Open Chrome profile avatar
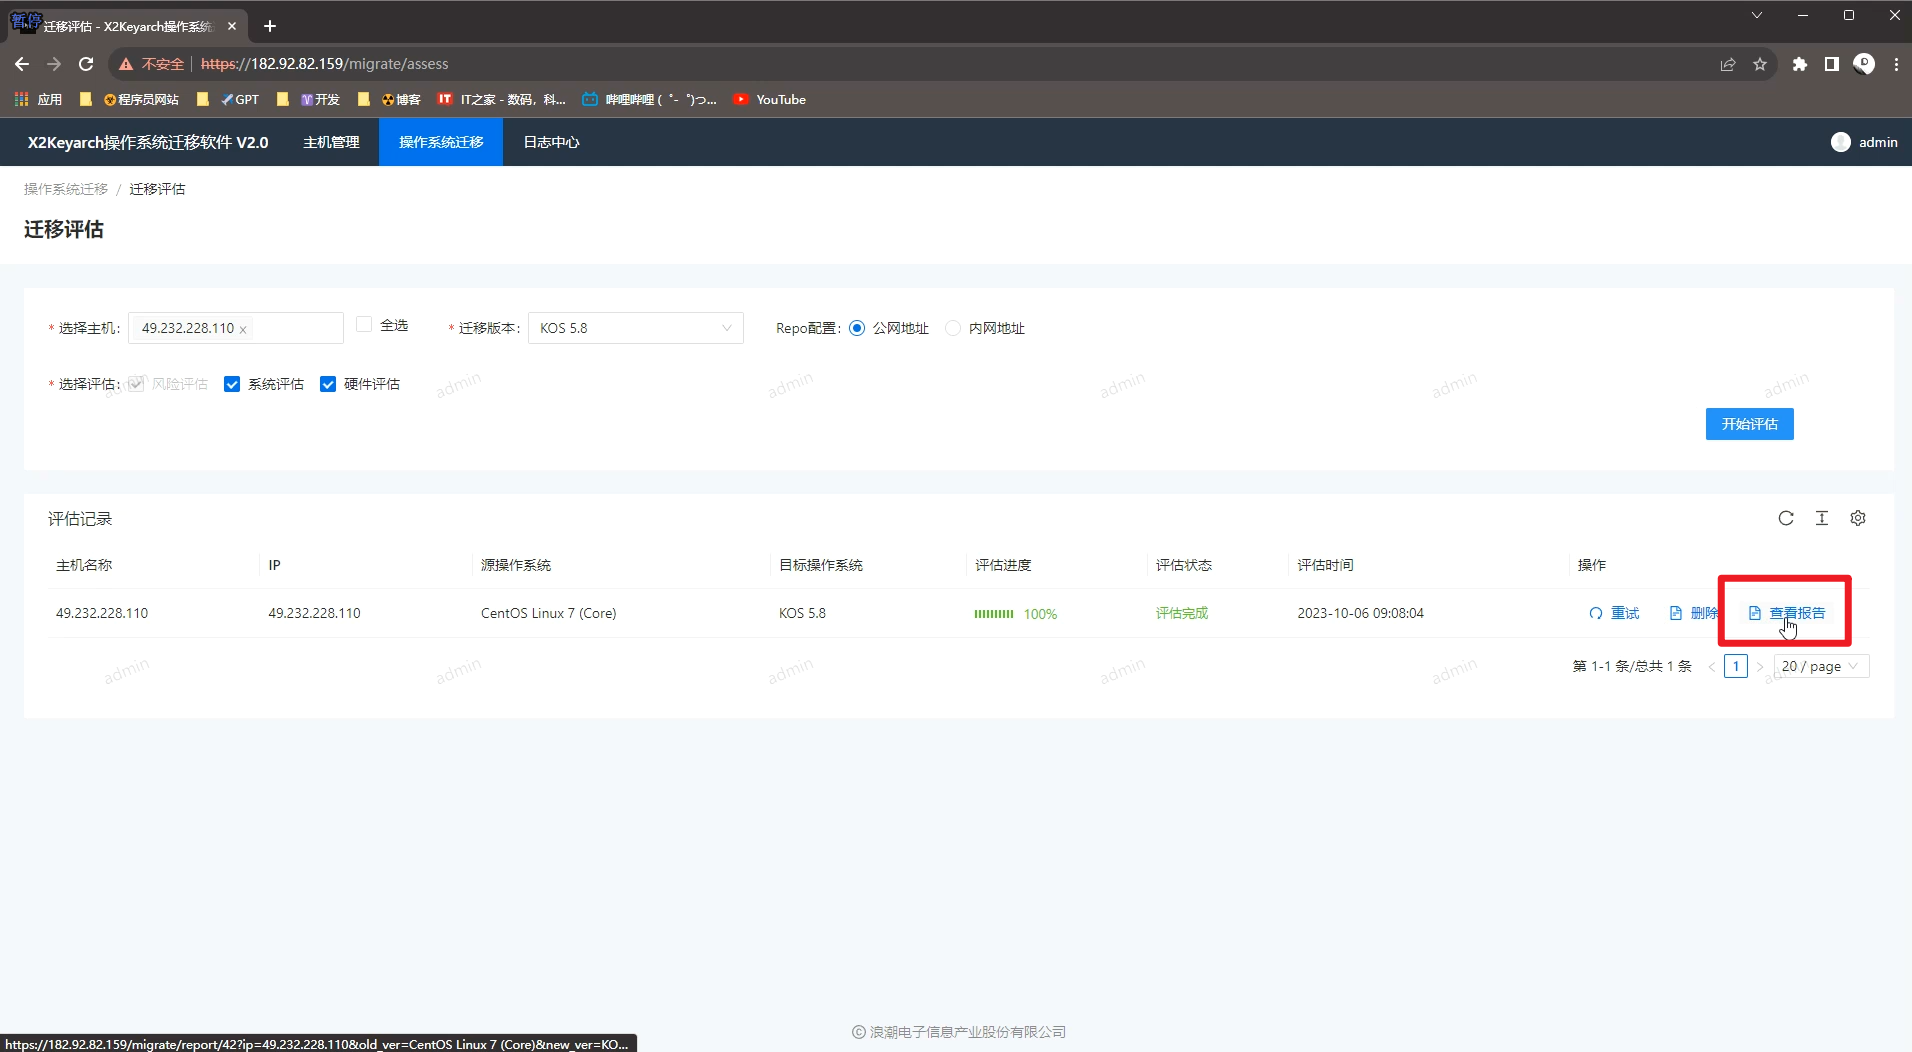Screen dimensions: 1912x1052 1864,64
